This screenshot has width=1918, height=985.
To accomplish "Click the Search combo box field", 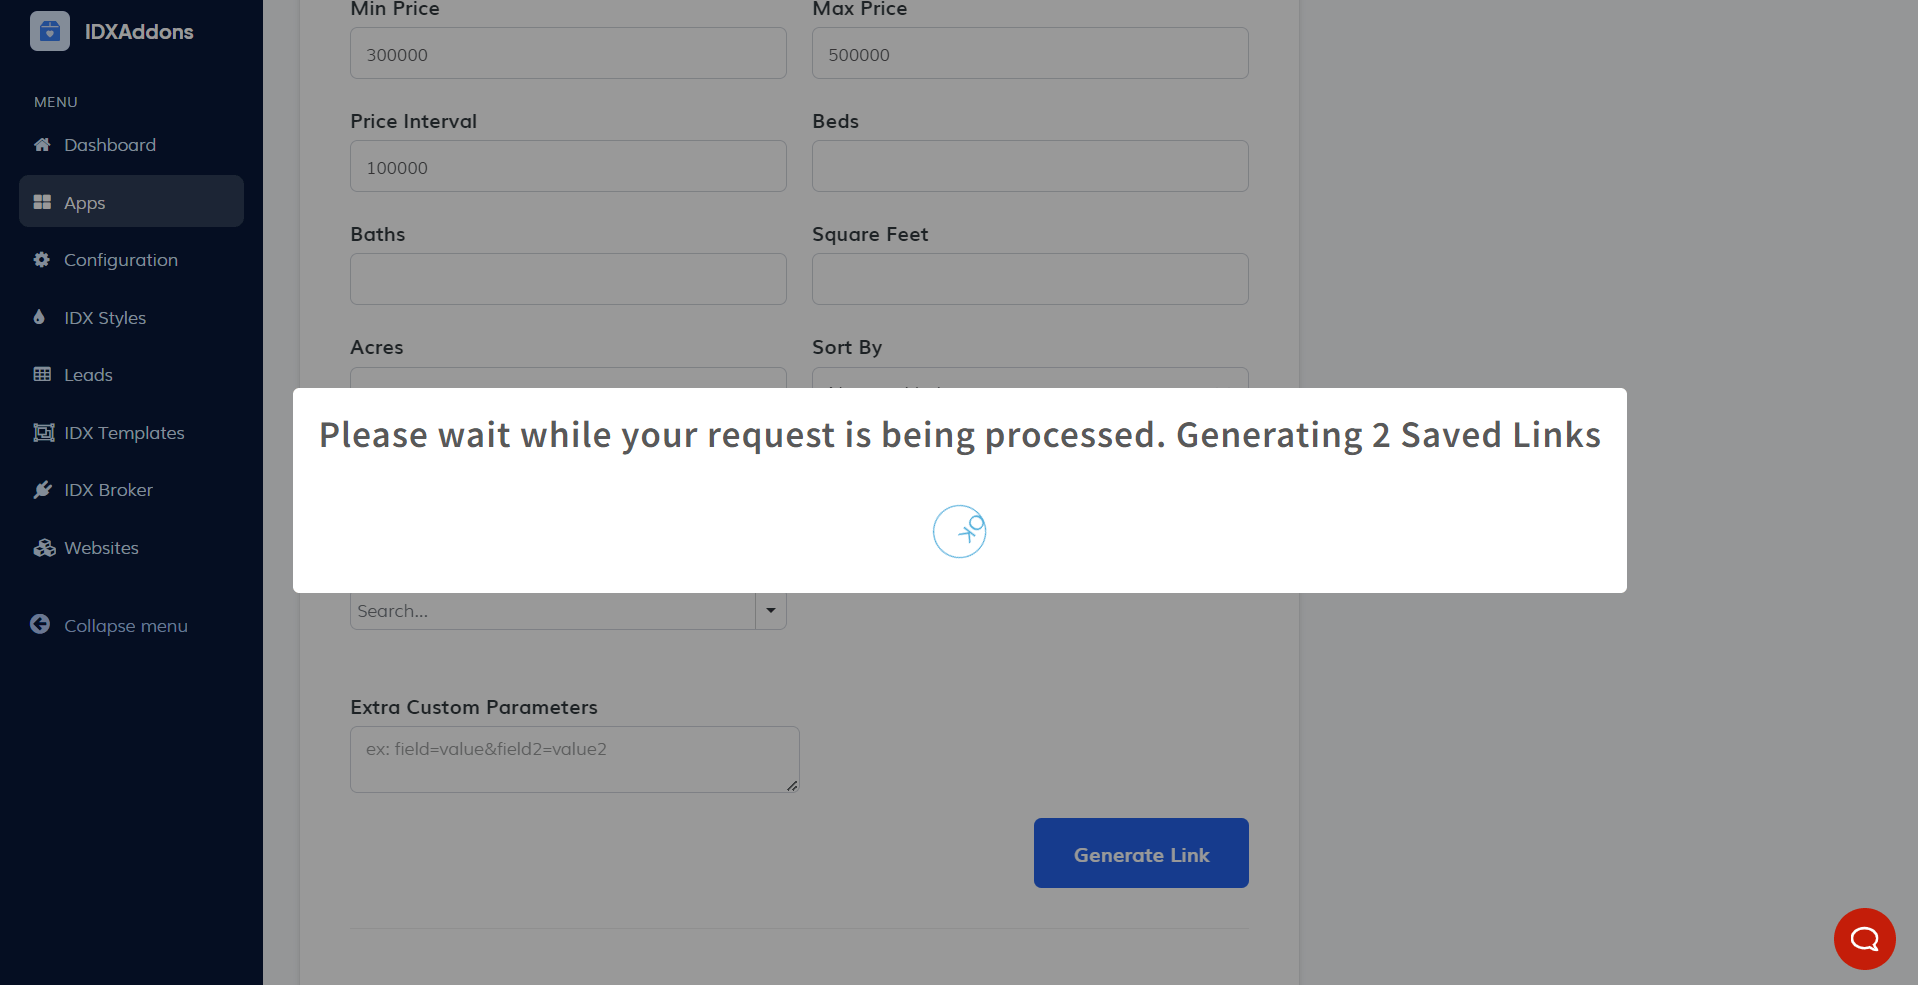I will 552,611.
